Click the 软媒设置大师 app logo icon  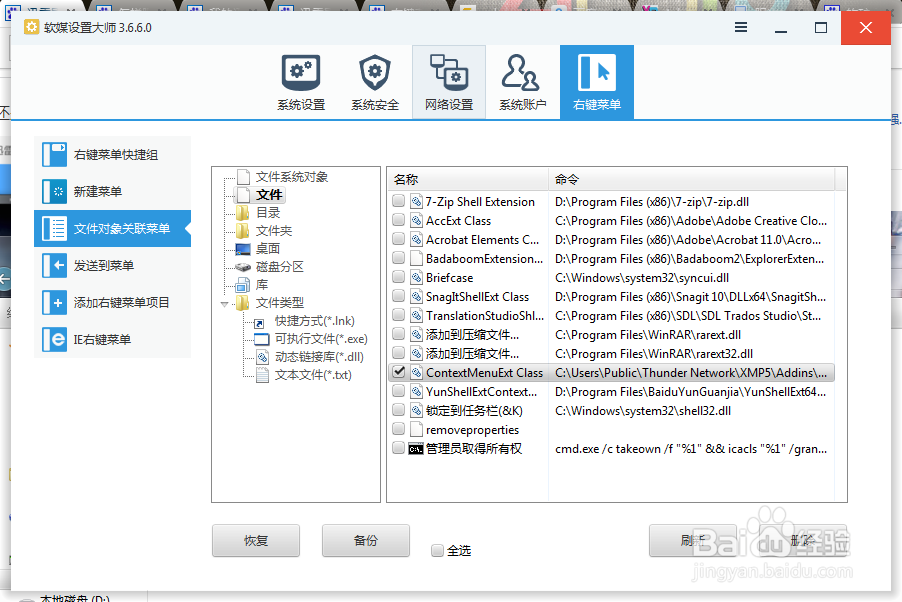[31, 27]
